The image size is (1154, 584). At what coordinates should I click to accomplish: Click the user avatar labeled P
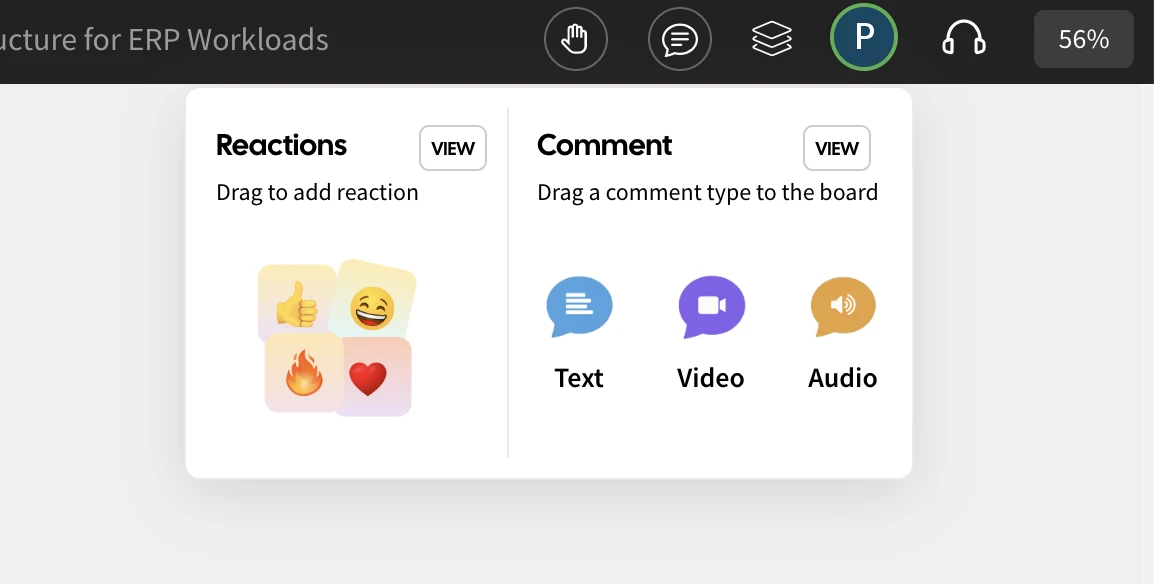point(864,39)
